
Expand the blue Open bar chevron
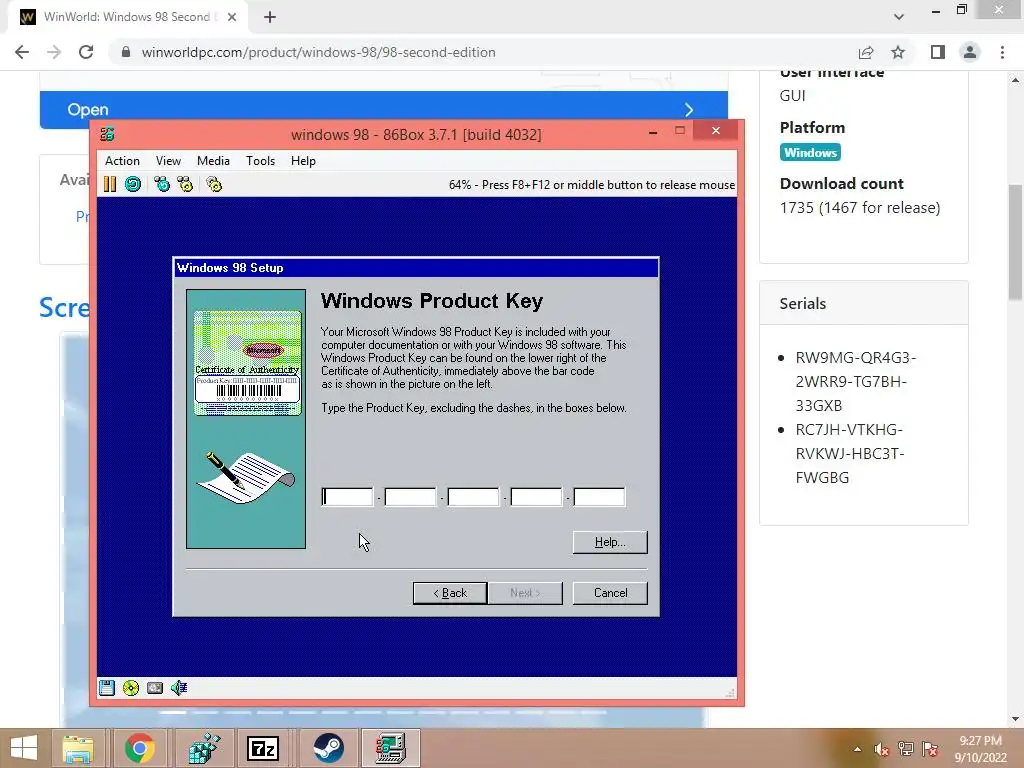689,109
